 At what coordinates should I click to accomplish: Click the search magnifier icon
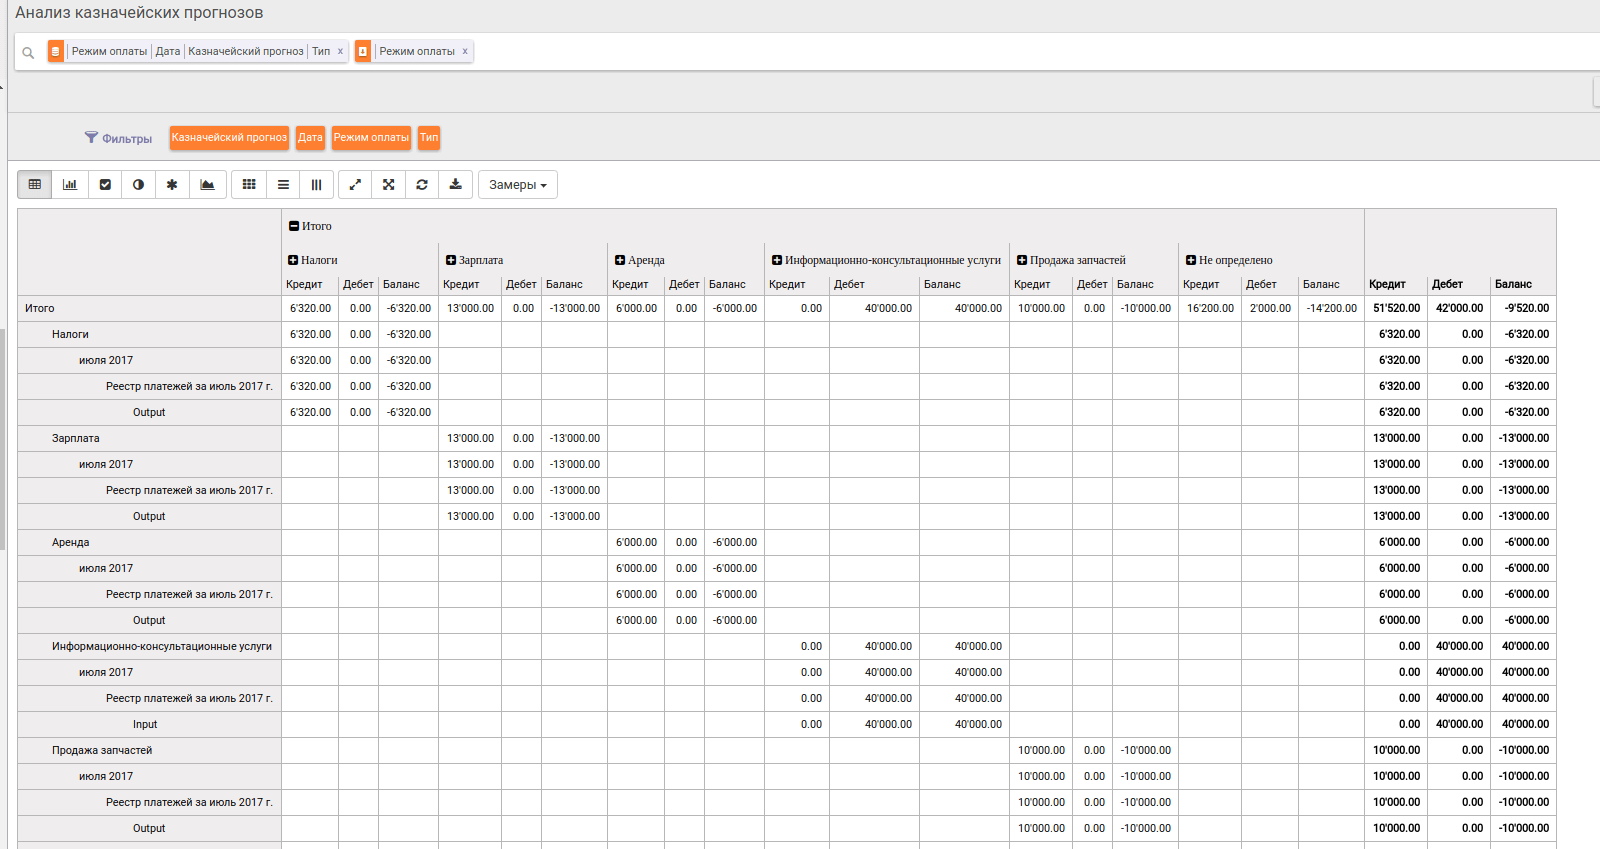(28, 53)
